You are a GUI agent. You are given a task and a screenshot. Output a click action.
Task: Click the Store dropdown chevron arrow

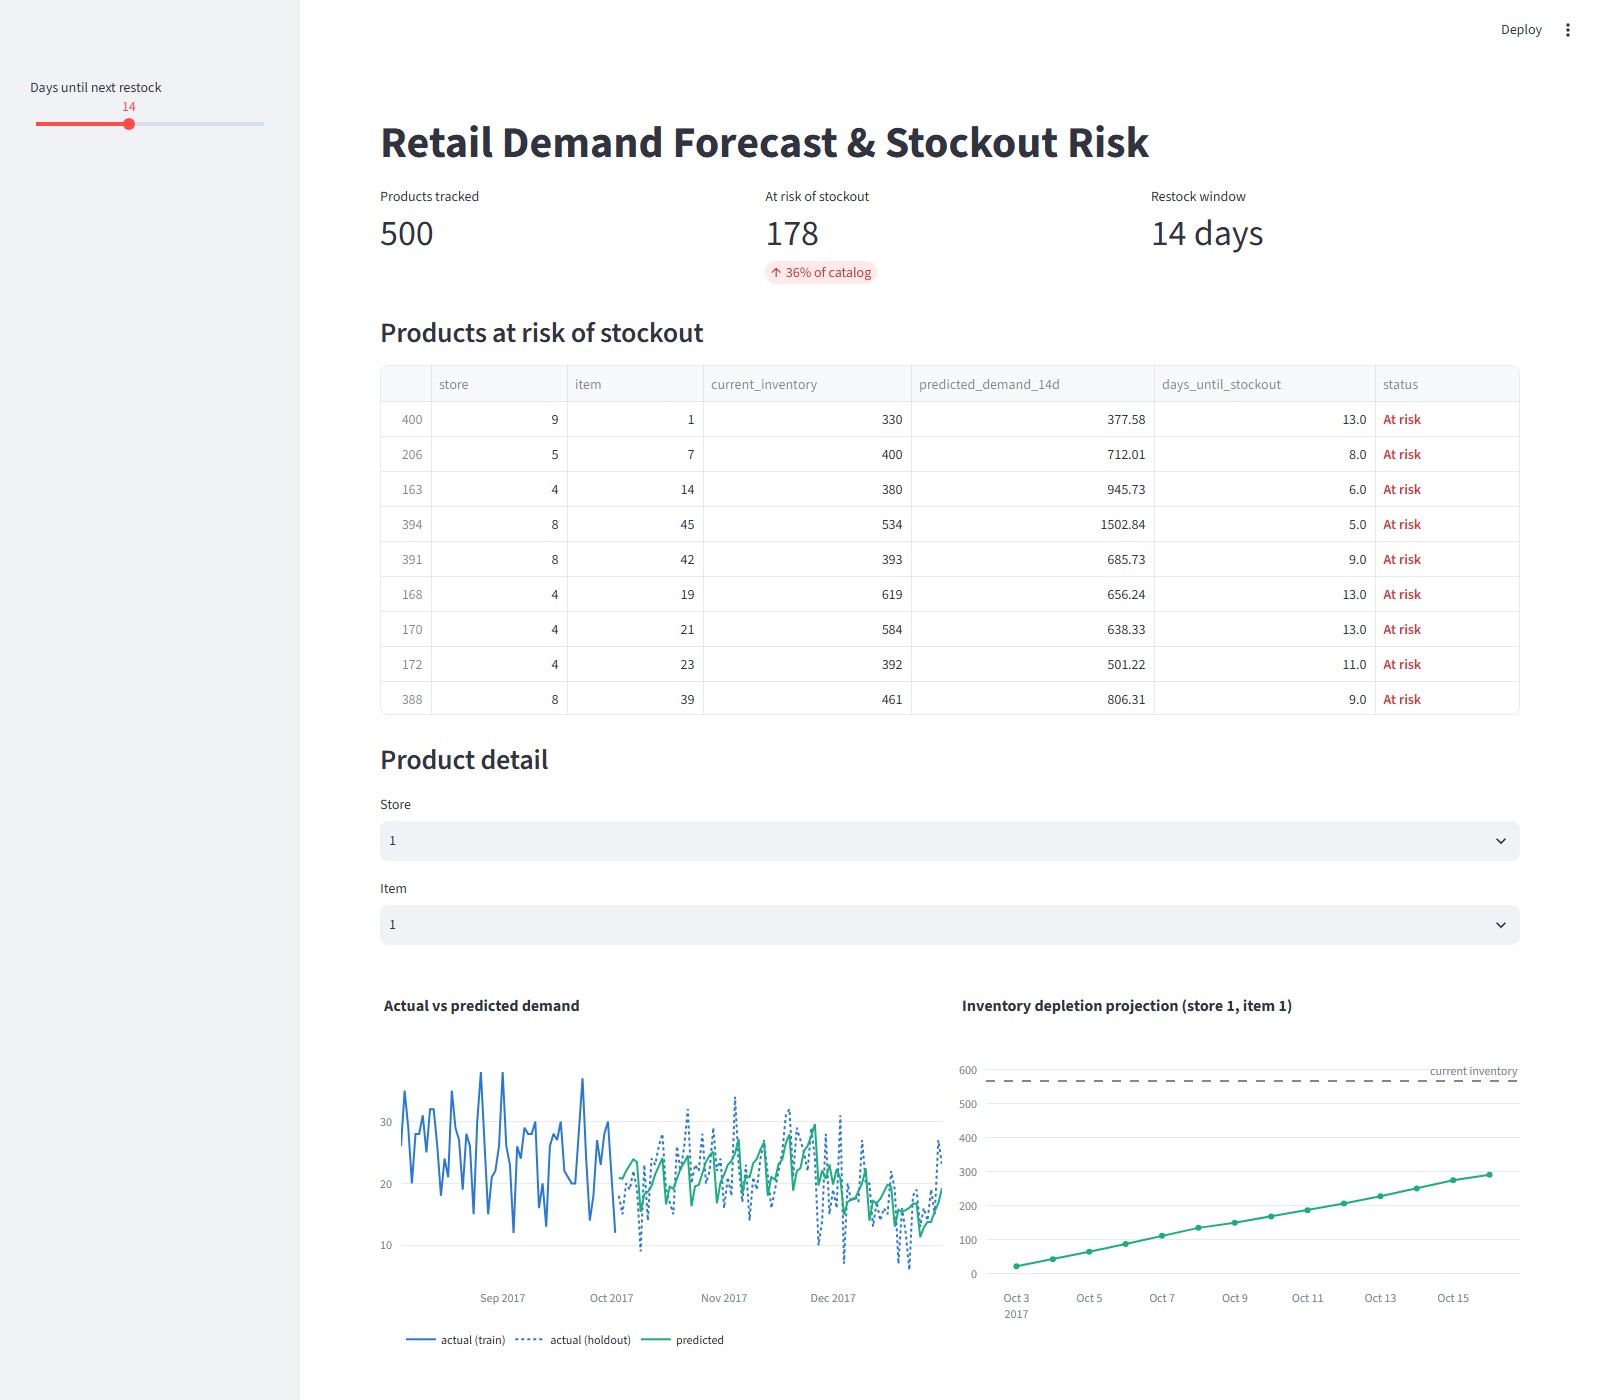coord(1500,841)
